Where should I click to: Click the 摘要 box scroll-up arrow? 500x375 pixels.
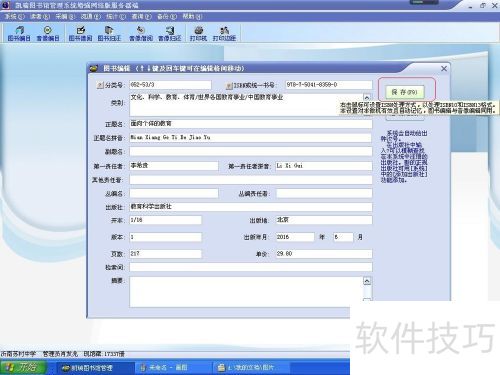pos(367,281)
